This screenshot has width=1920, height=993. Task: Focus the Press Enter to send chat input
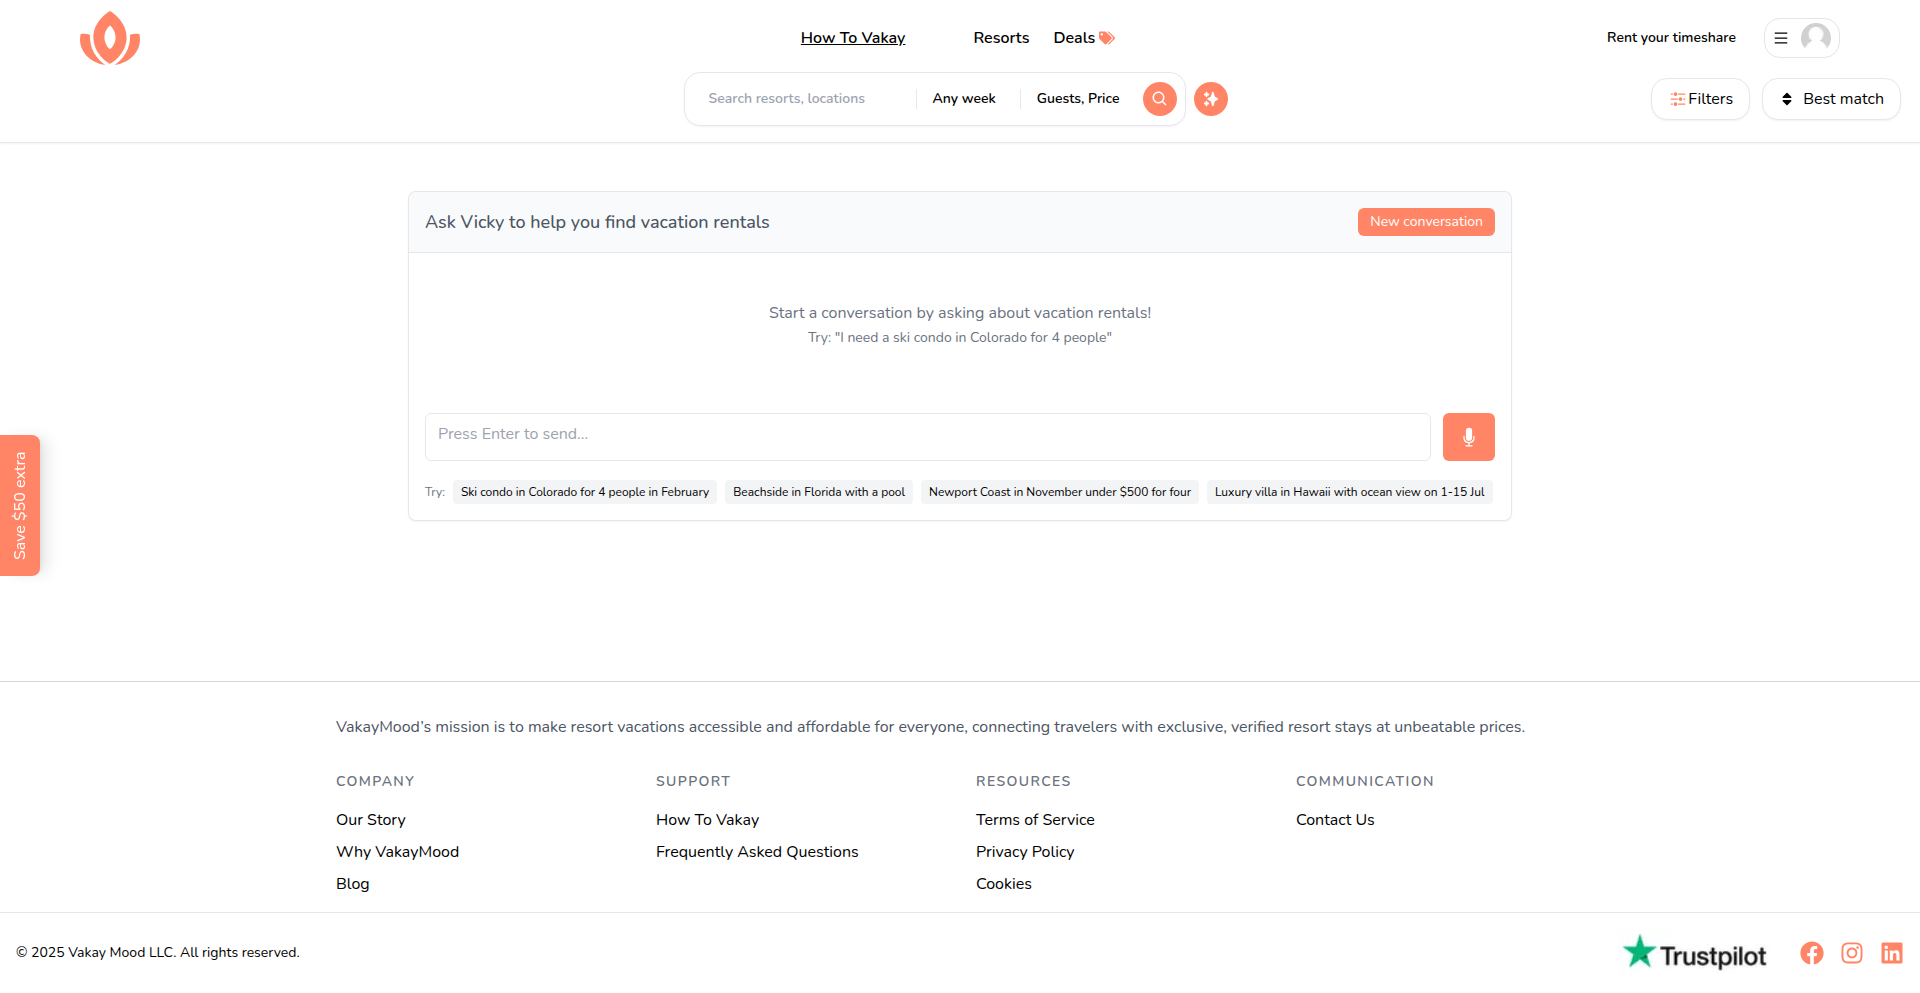[x=927, y=437]
